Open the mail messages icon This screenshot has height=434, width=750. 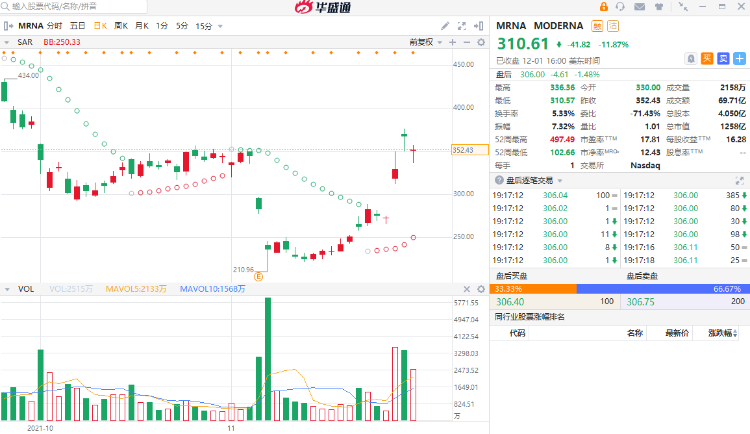point(640,7)
